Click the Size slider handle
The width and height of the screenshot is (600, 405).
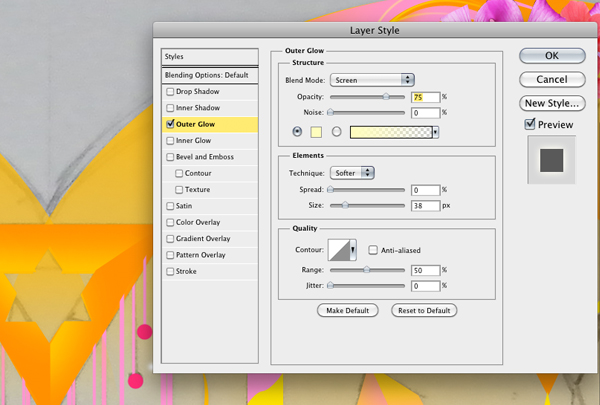(345, 206)
